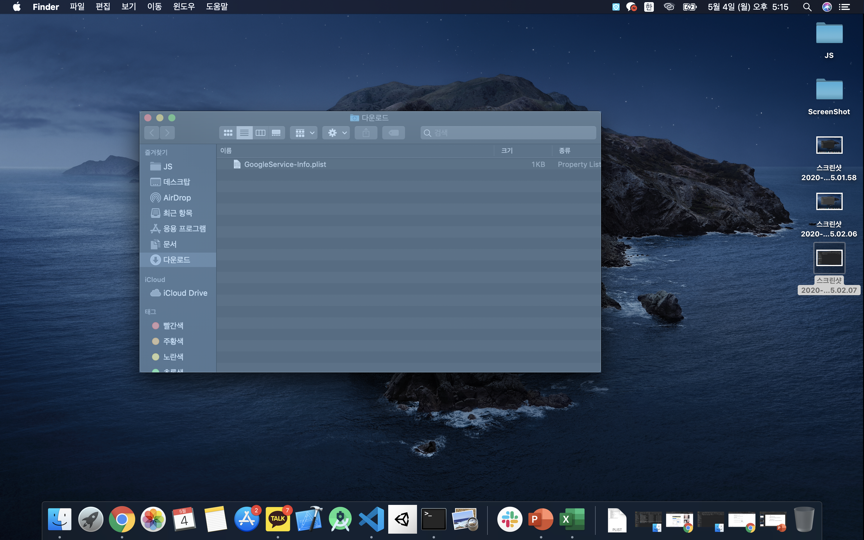Switch Finder to gallery view
Viewport: 864px width, 540px height.
tap(276, 133)
